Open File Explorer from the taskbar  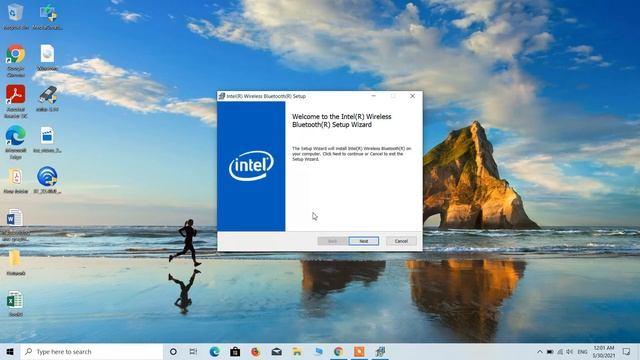point(297,351)
